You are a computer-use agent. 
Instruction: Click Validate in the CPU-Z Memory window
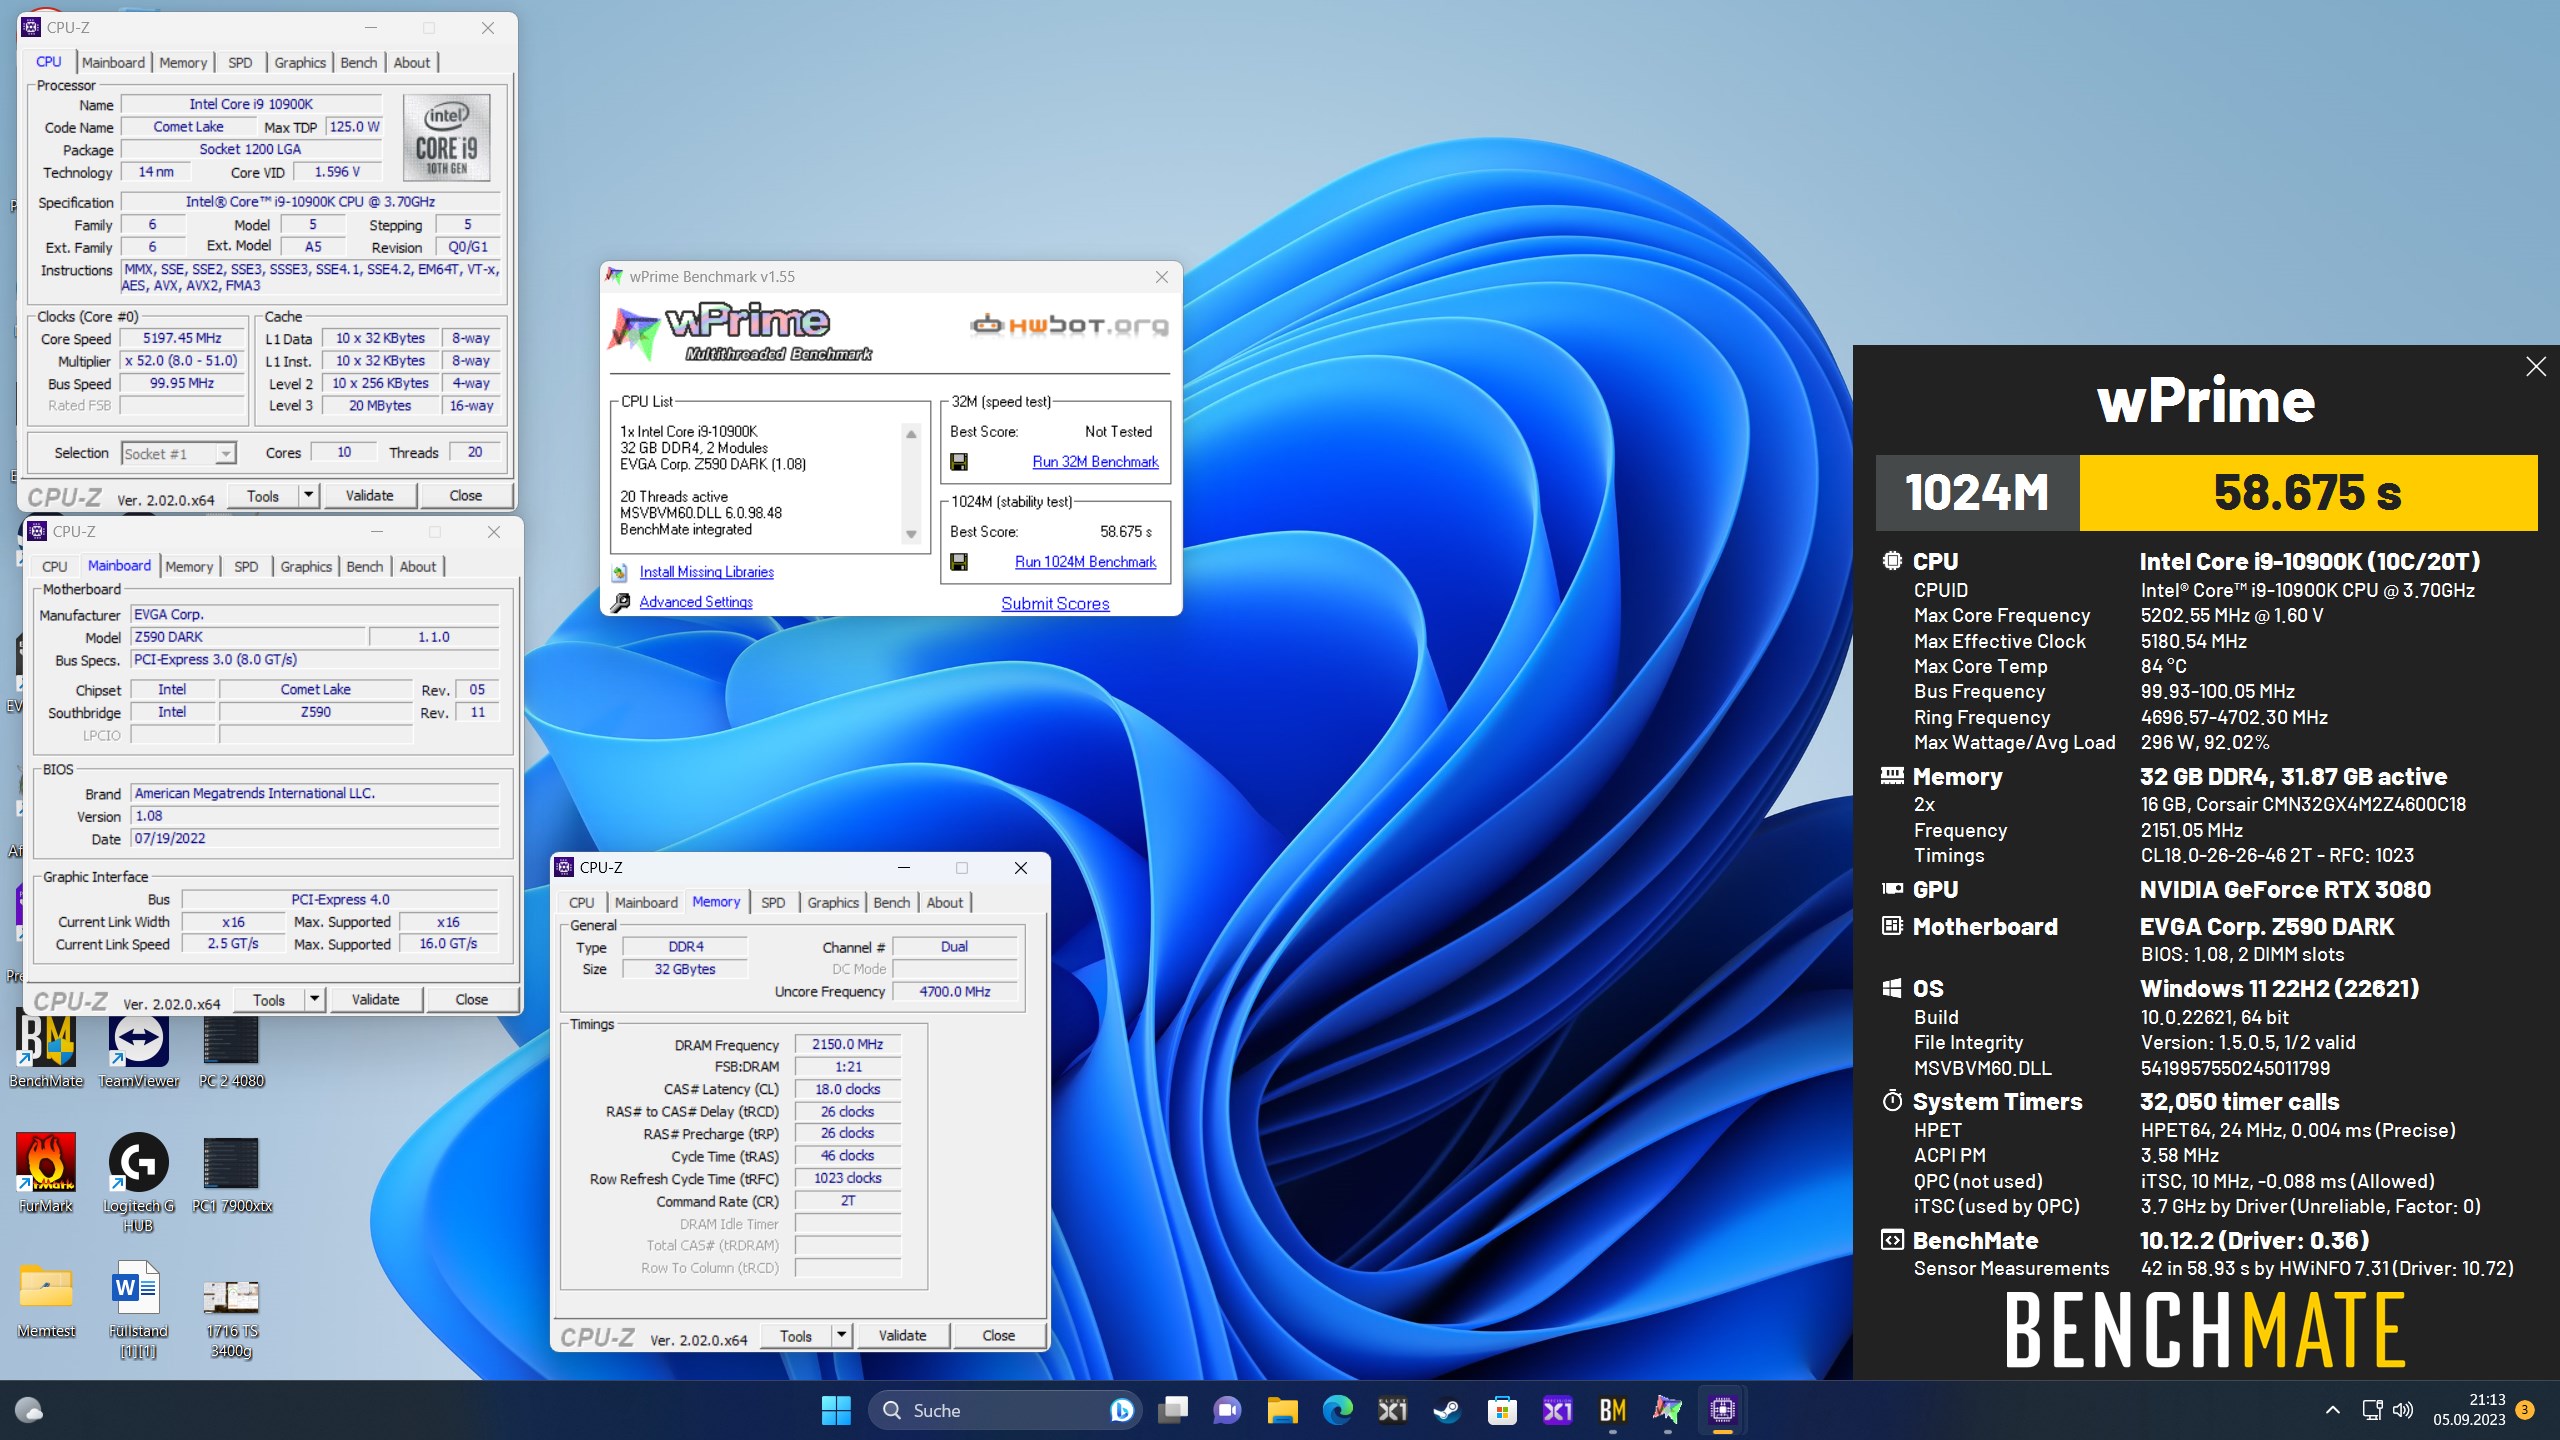pos(903,1335)
